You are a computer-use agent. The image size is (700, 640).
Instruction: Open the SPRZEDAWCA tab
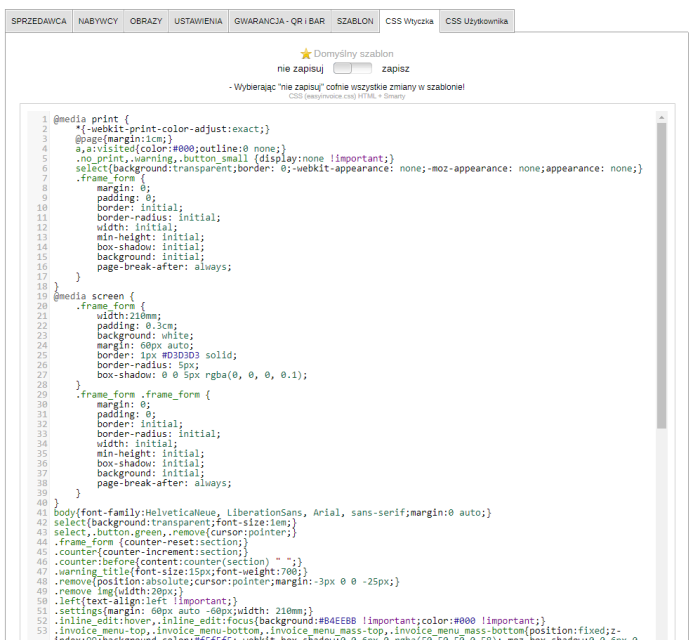point(39,21)
